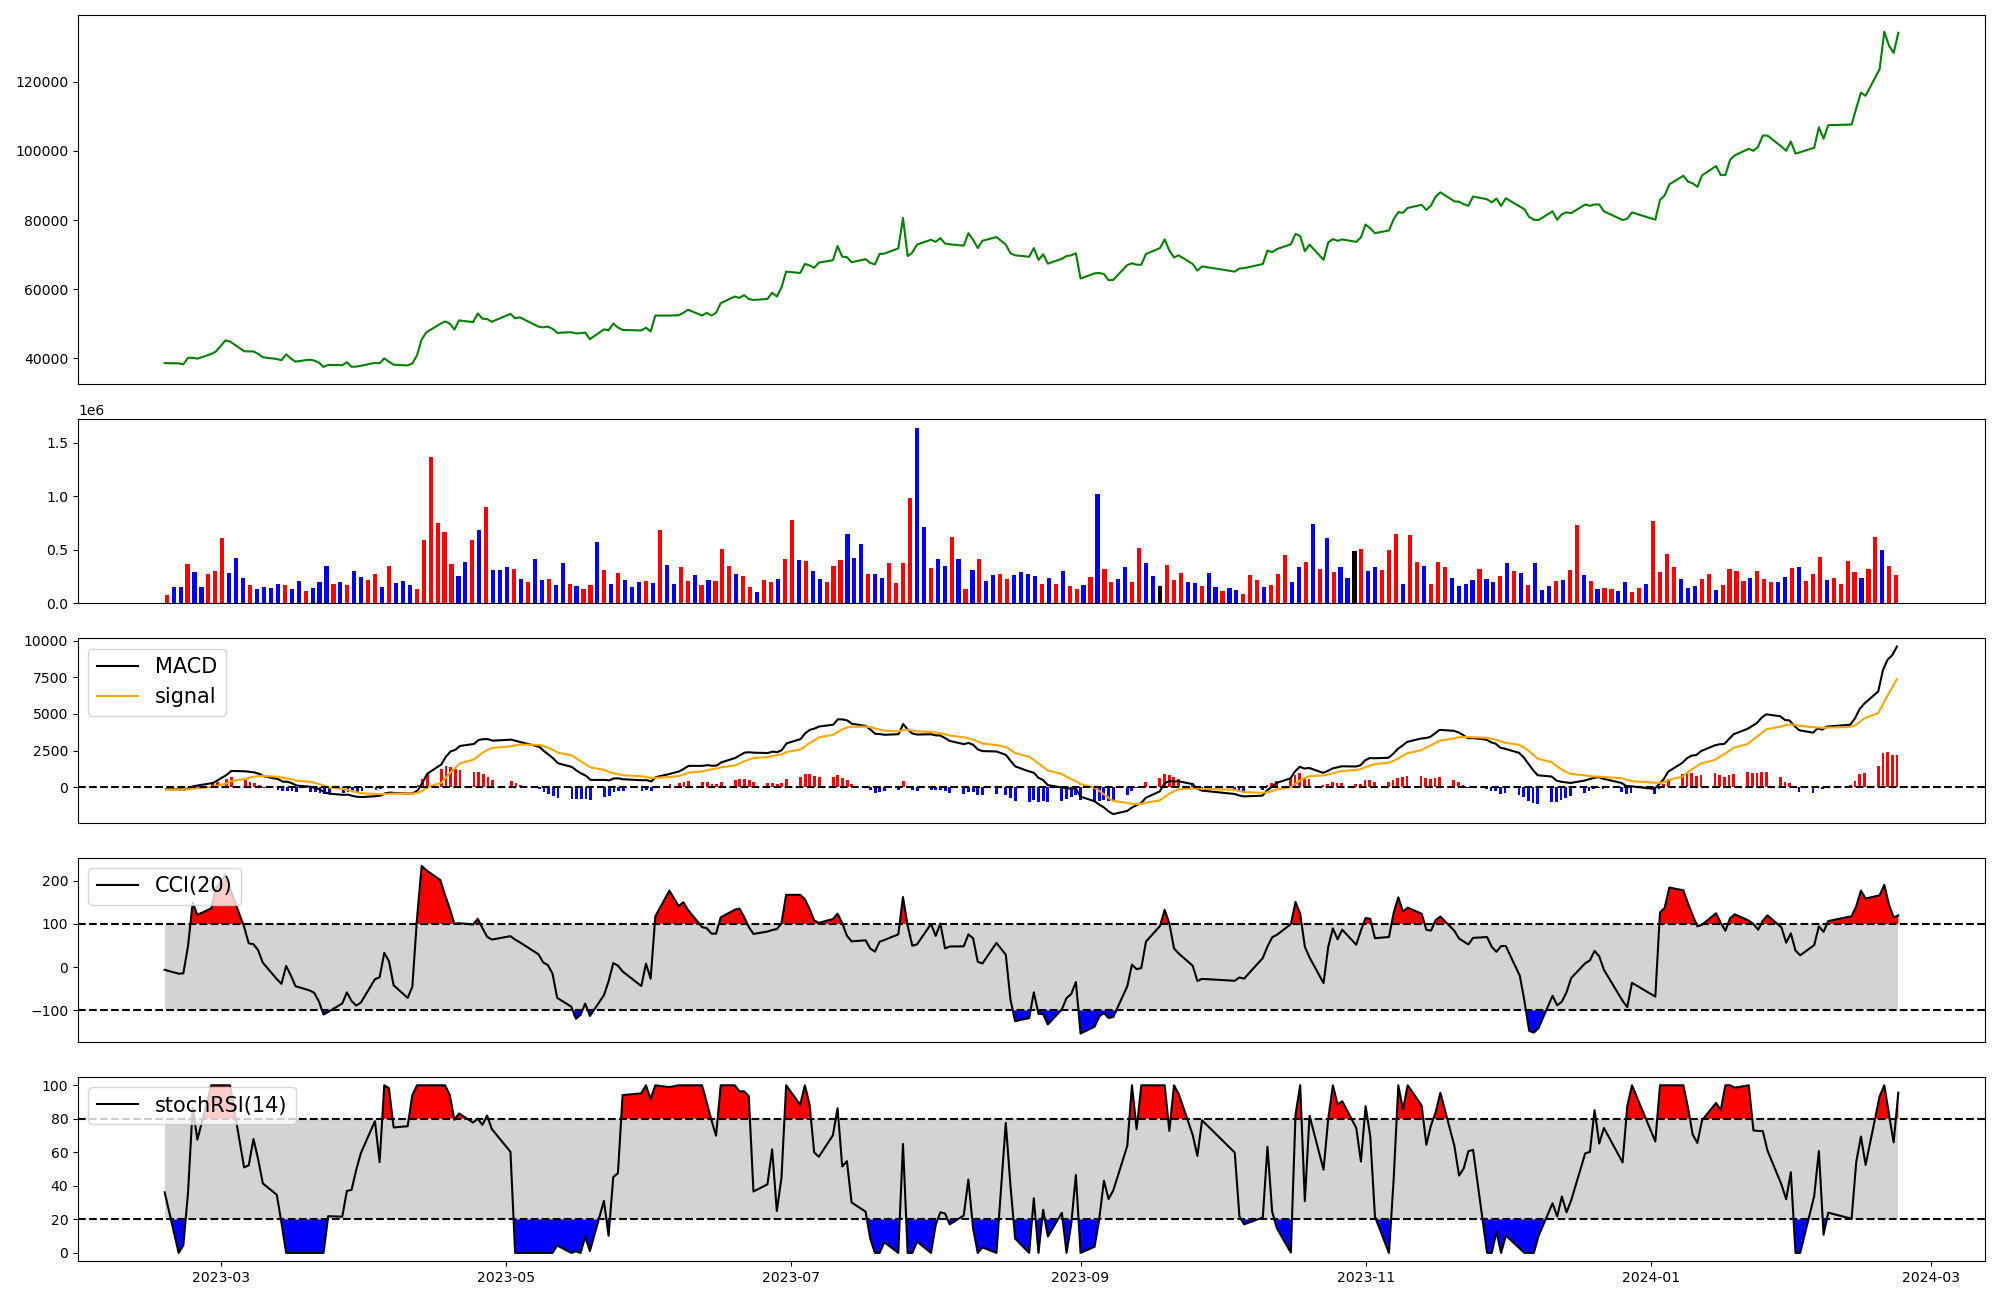Click the stochRSI(14) legend label
Screen dimensions: 2000x1300
pos(220,1105)
